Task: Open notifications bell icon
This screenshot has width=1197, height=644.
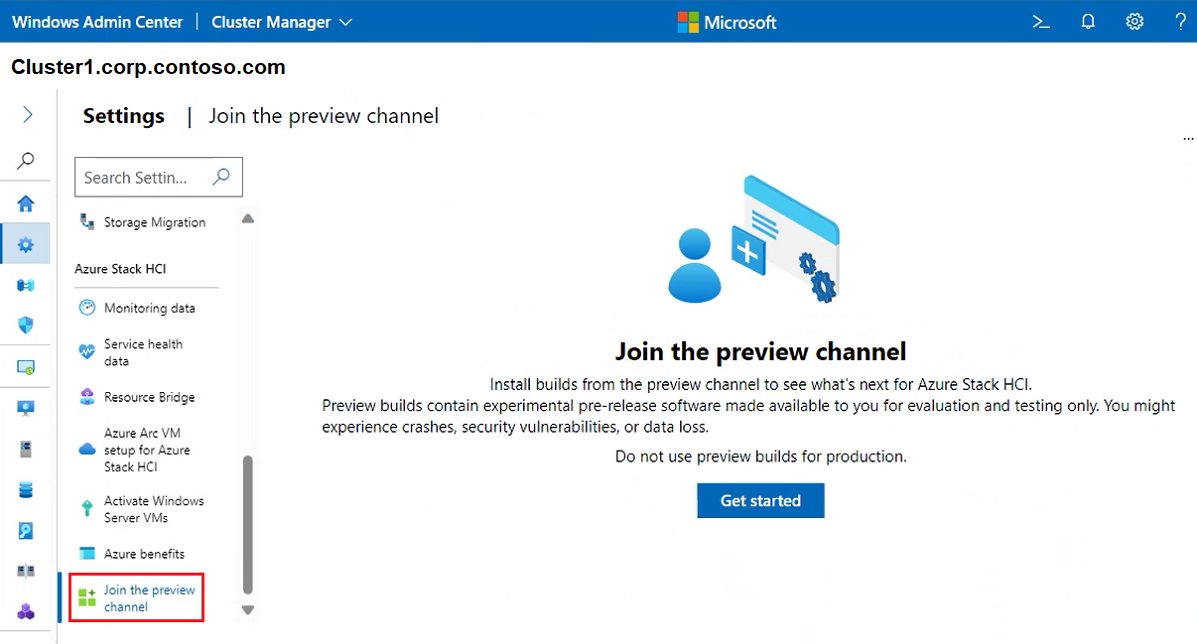Action: pos(1088,22)
